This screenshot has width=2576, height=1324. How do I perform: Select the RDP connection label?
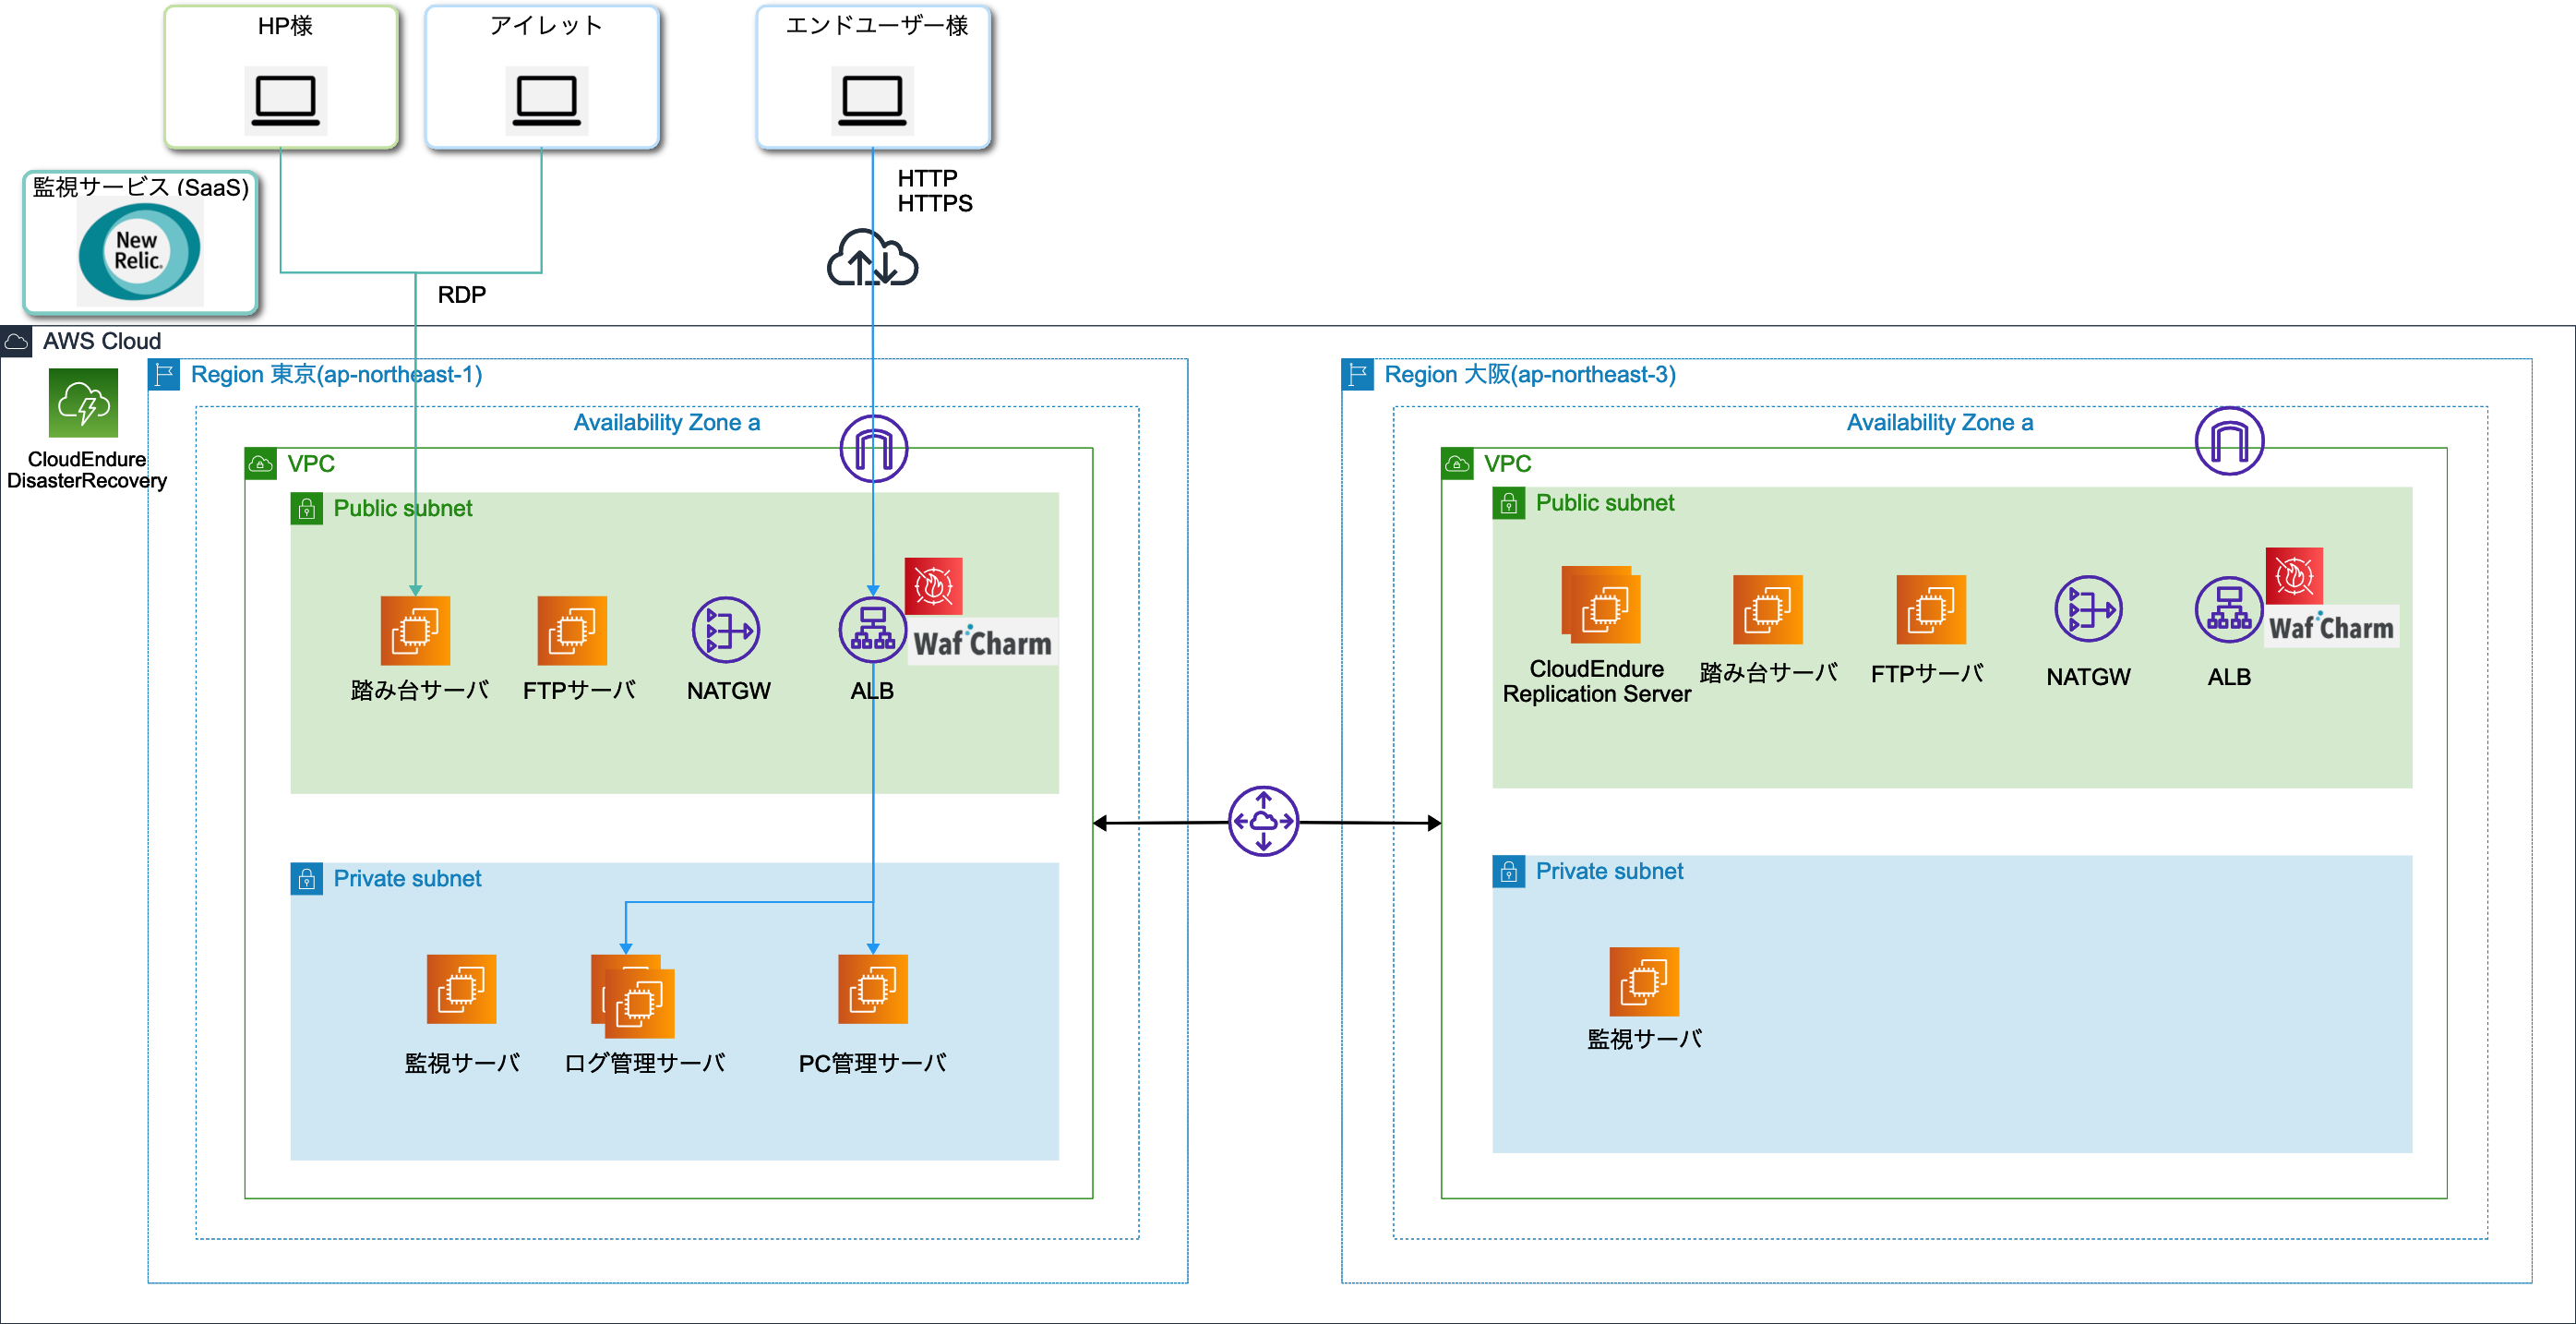point(462,295)
